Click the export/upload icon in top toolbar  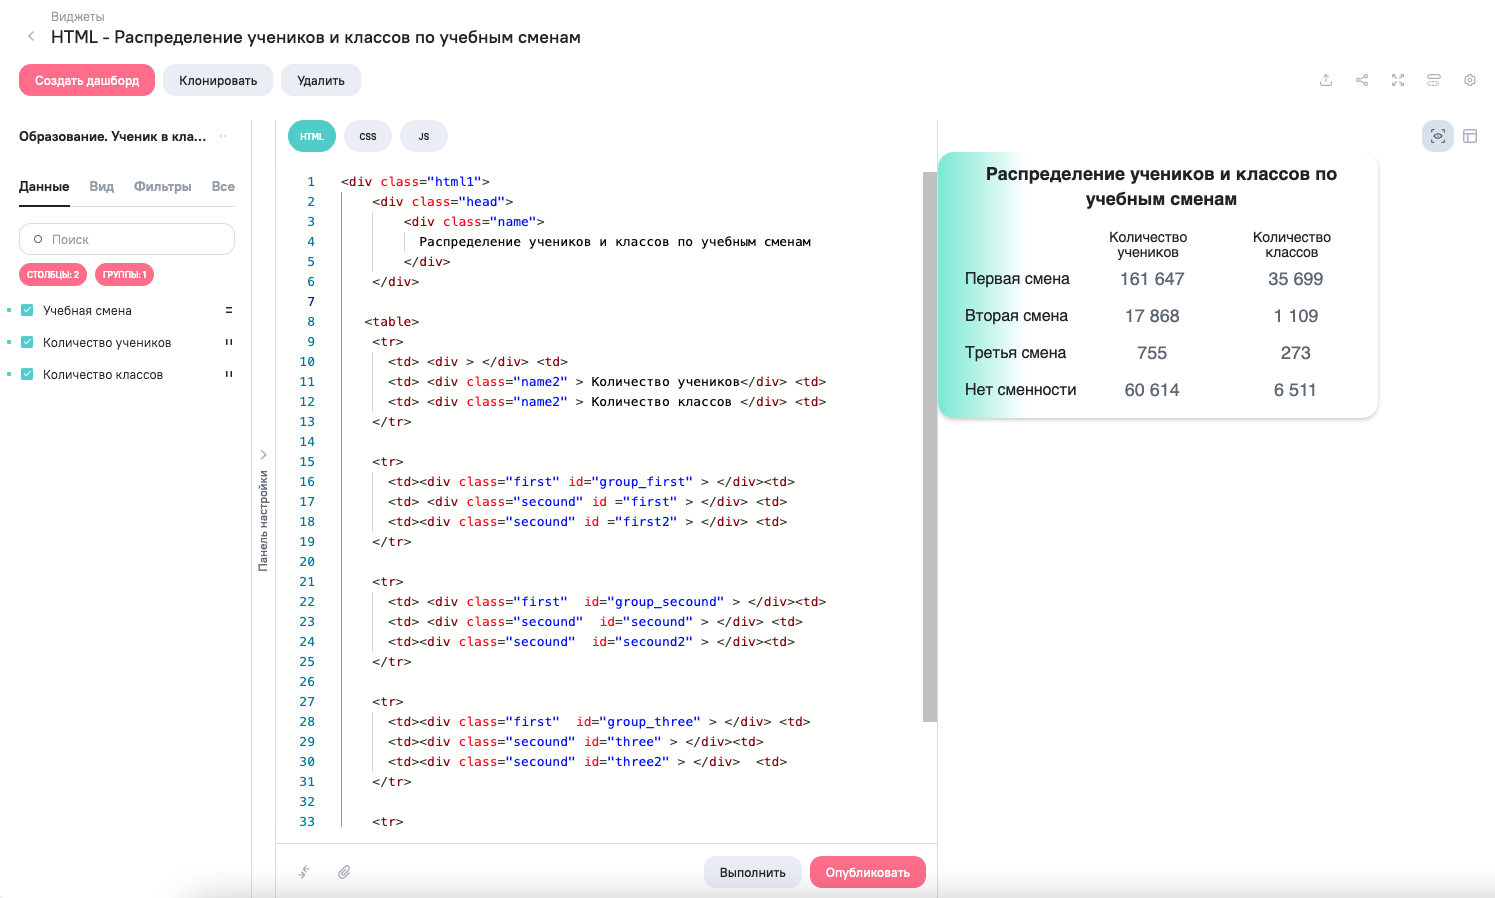point(1326,80)
